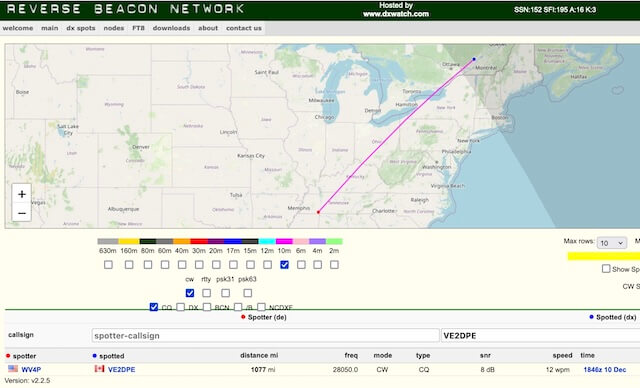640x388 pixels.
Task: Enable the psk63 mode checkbox
Action: [247, 293]
